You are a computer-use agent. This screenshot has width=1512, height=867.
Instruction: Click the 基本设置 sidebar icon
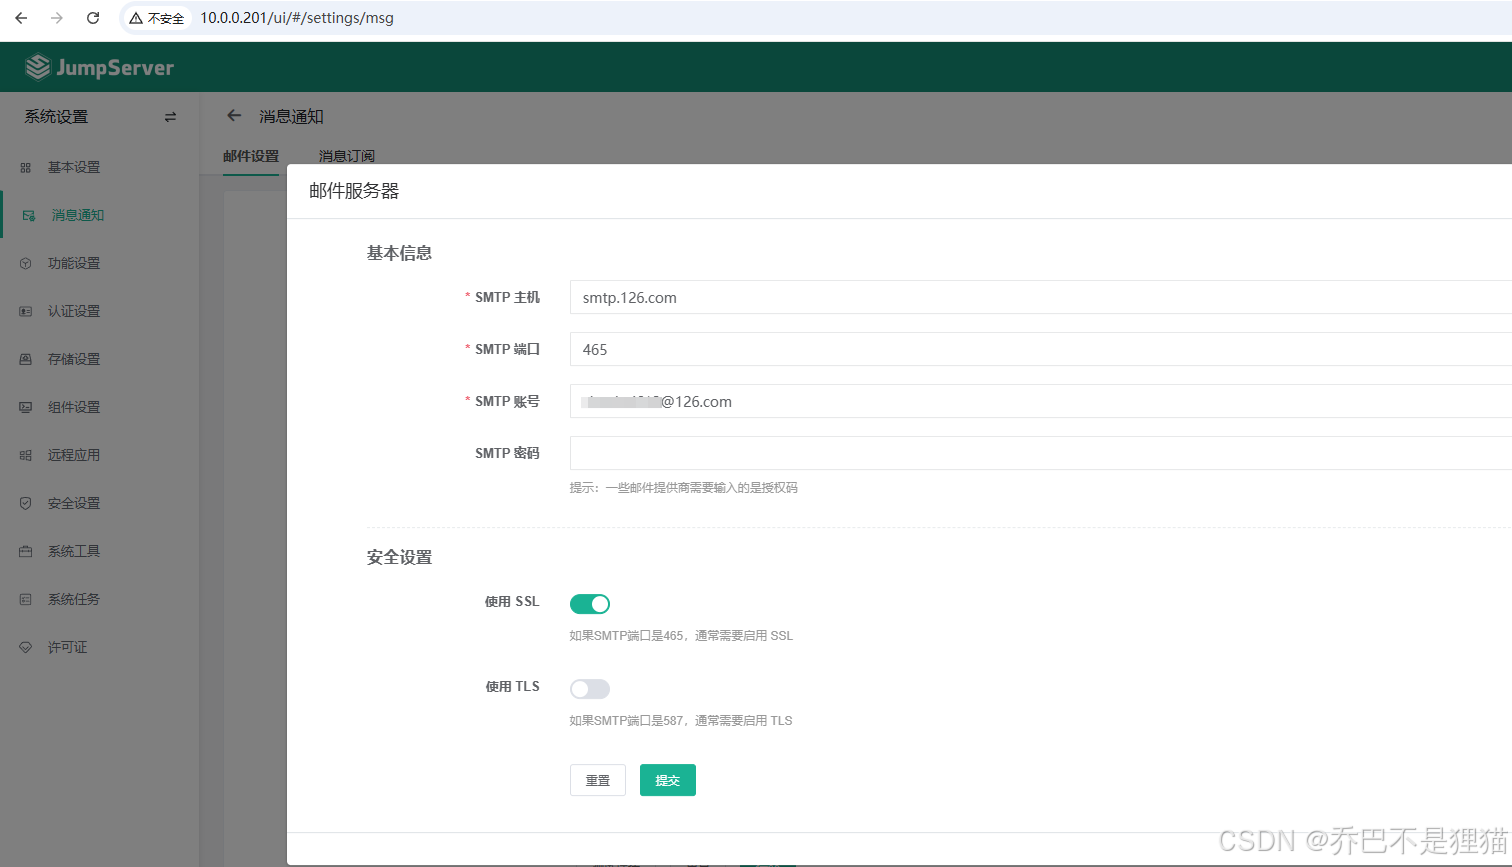pyautogui.click(x=26, y=167)
